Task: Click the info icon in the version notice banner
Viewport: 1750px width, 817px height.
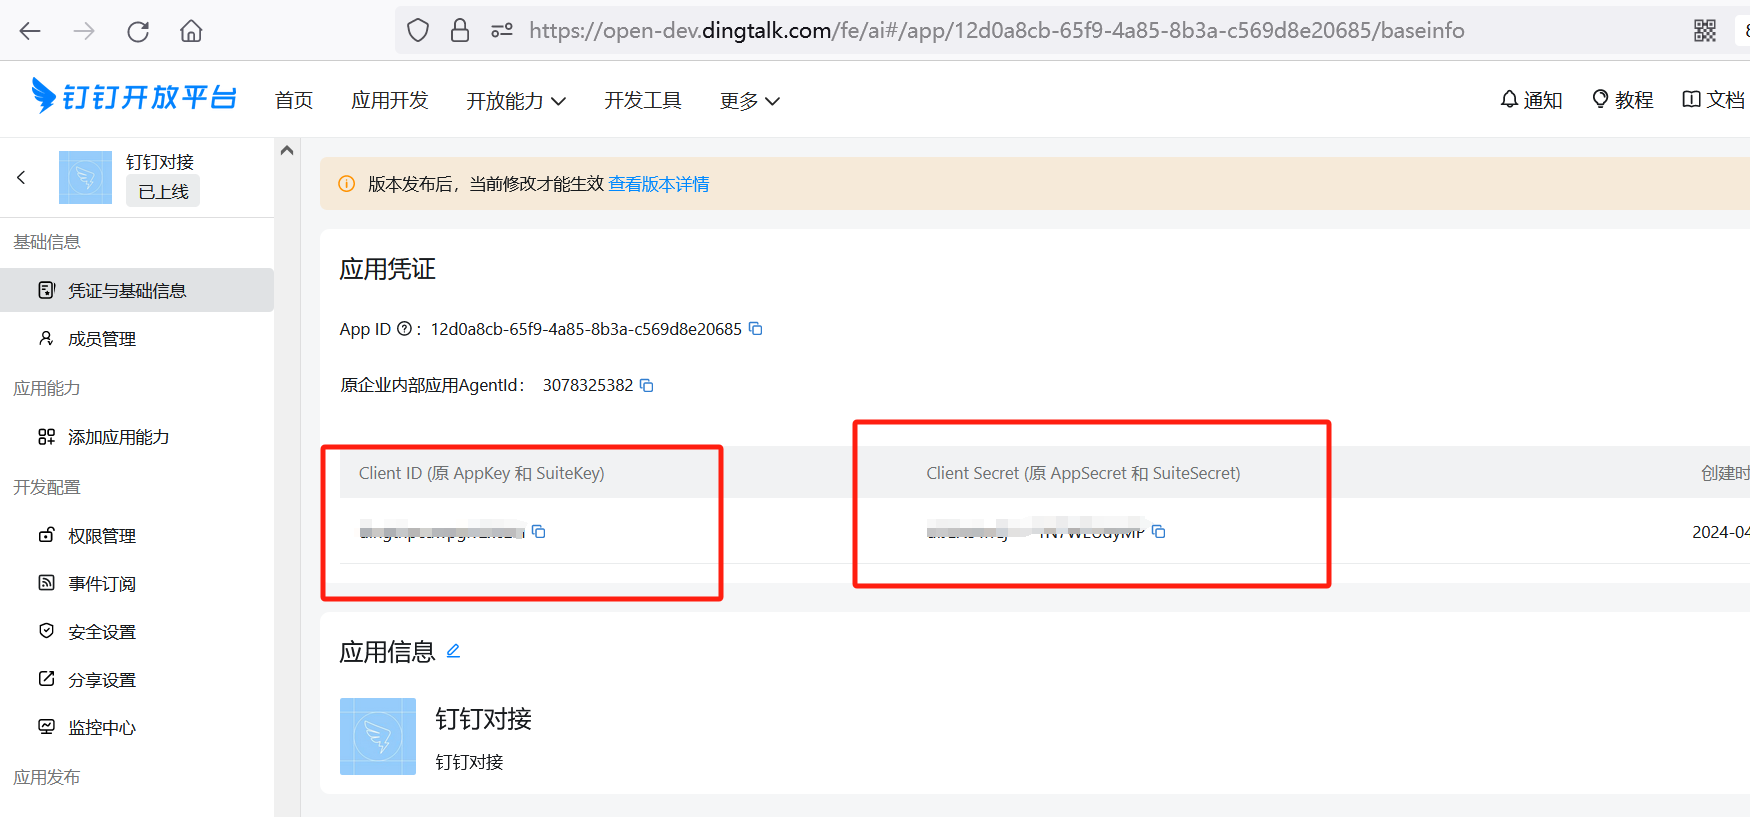Action: click(347, 184)
